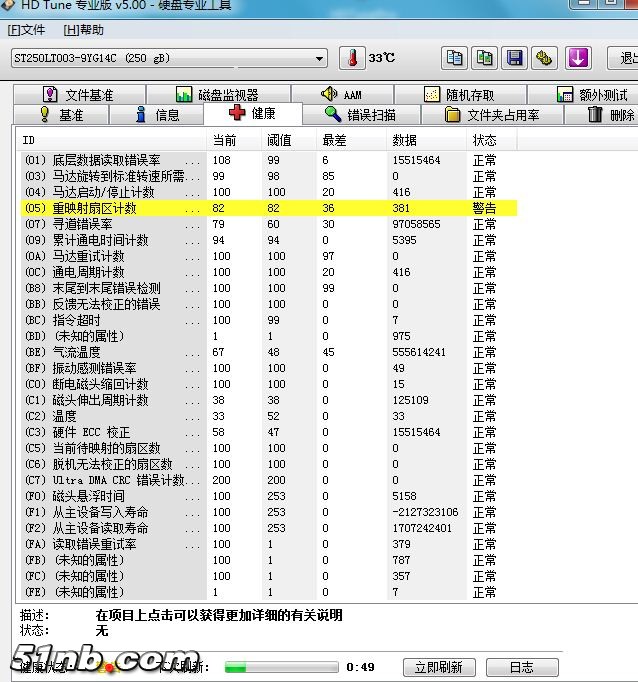Switch to the 磁盘监视器 tab
The width and height of the screenshot is (638, 682).
pyautogui.click(x=217, y=95)
